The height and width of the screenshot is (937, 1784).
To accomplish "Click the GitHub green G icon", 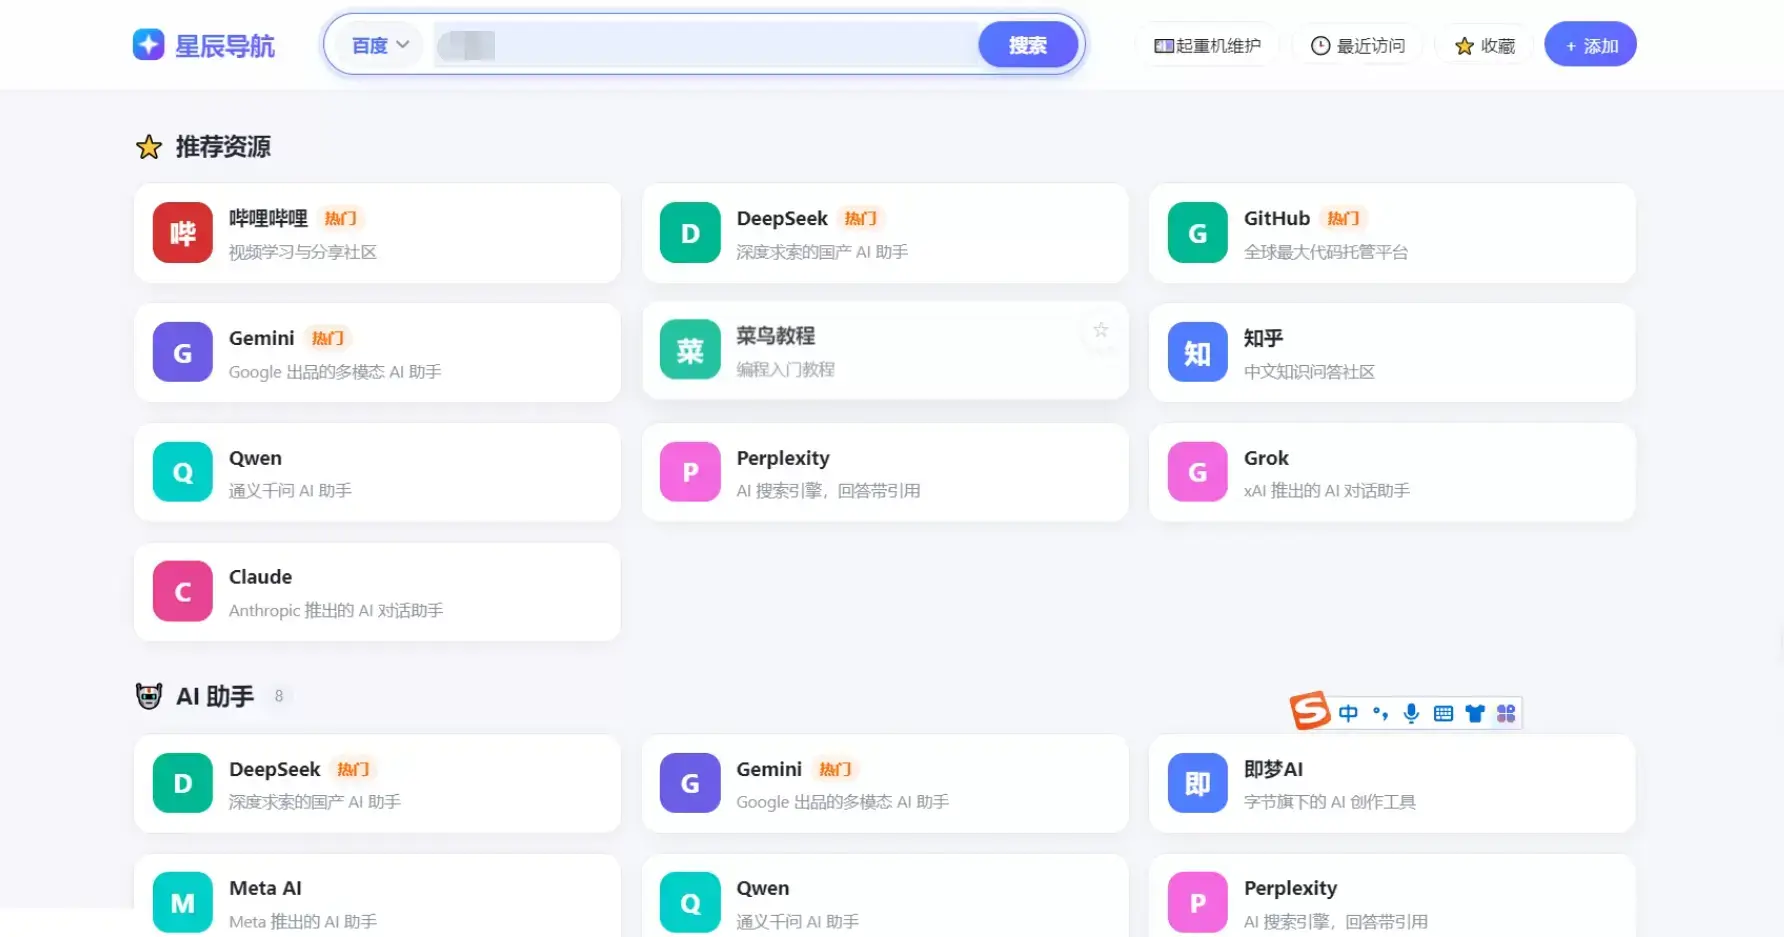I will [x=1197, y=233].
